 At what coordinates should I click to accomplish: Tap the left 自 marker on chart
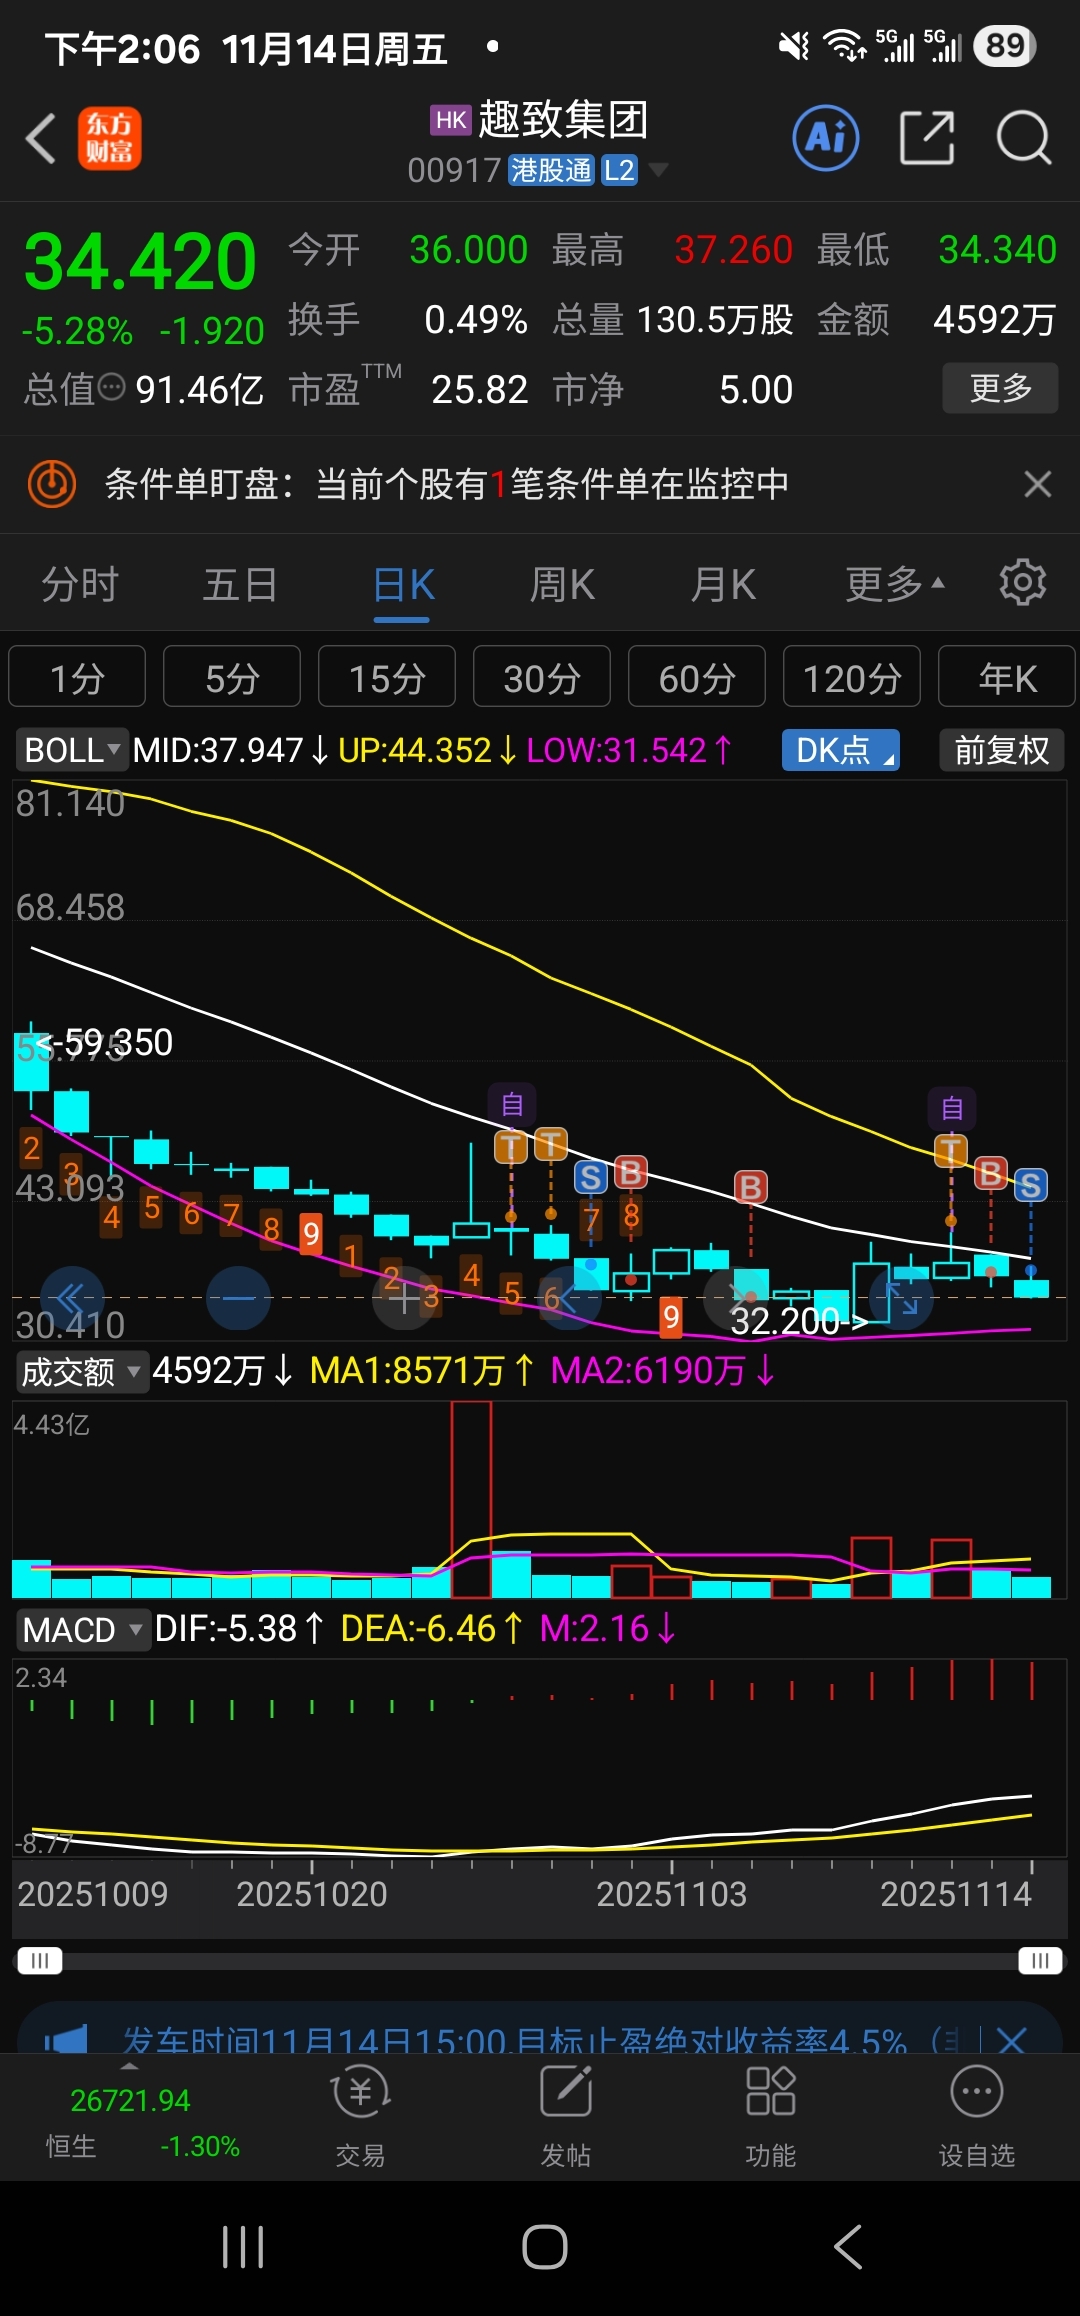(x=512, y=1104)
